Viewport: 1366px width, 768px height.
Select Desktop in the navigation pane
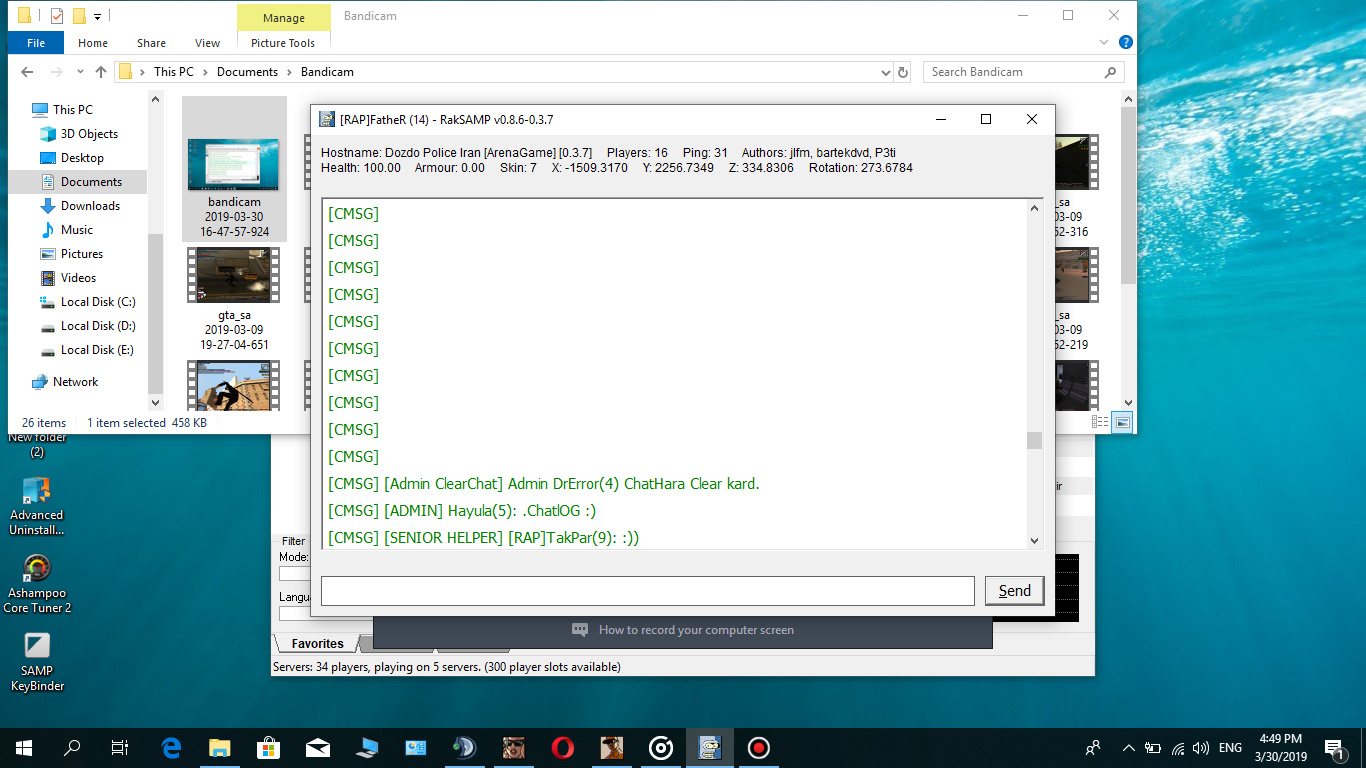click(x=82, y=158)
